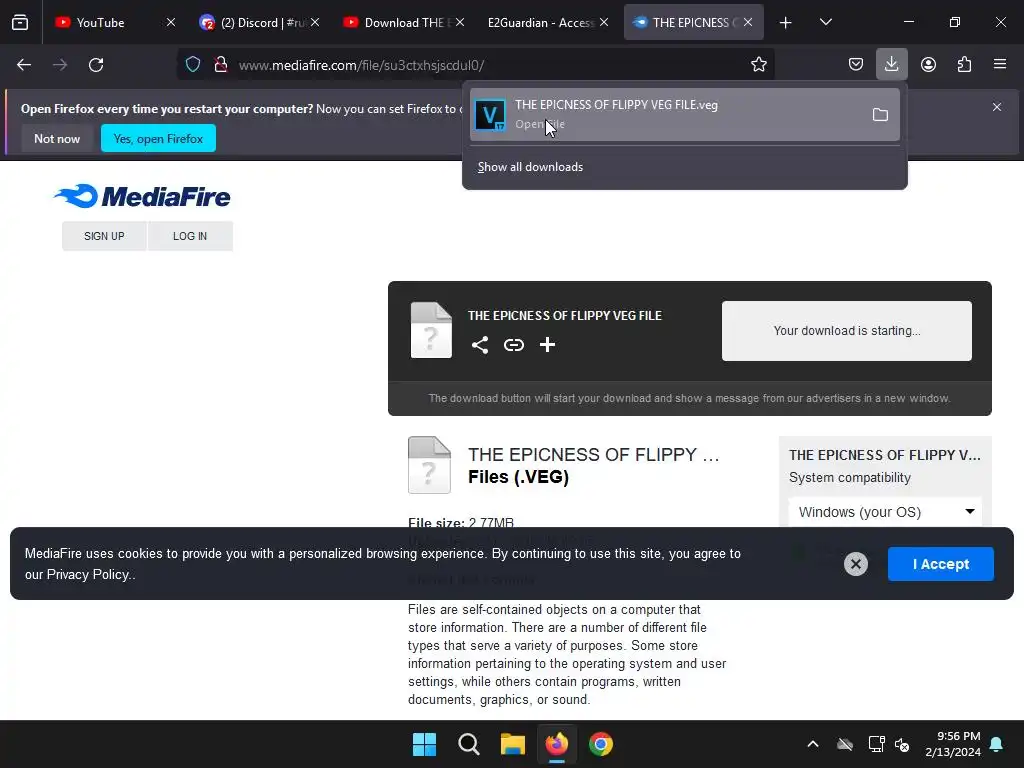Click the unknown file type thumbnail in header
The image size is (1024, 768).
431,330
